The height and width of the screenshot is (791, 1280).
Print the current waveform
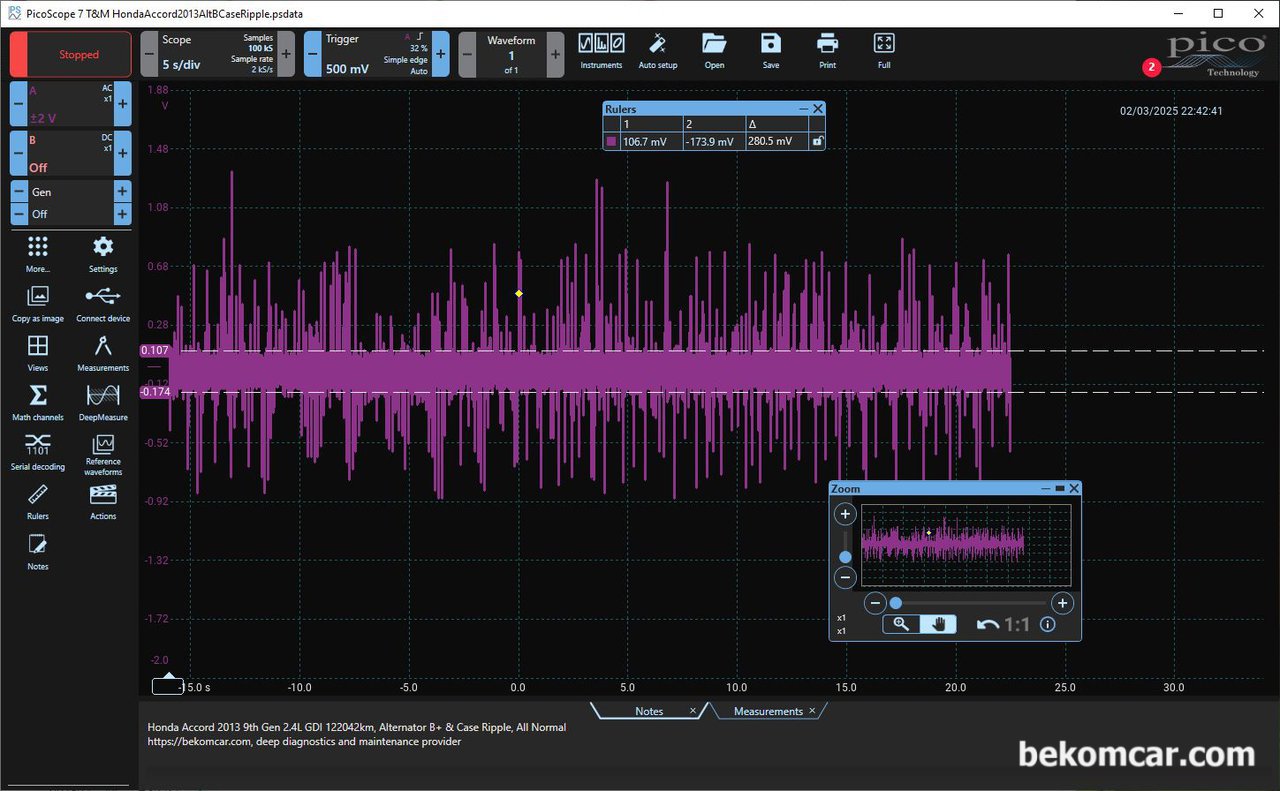(x=827, y=51)
